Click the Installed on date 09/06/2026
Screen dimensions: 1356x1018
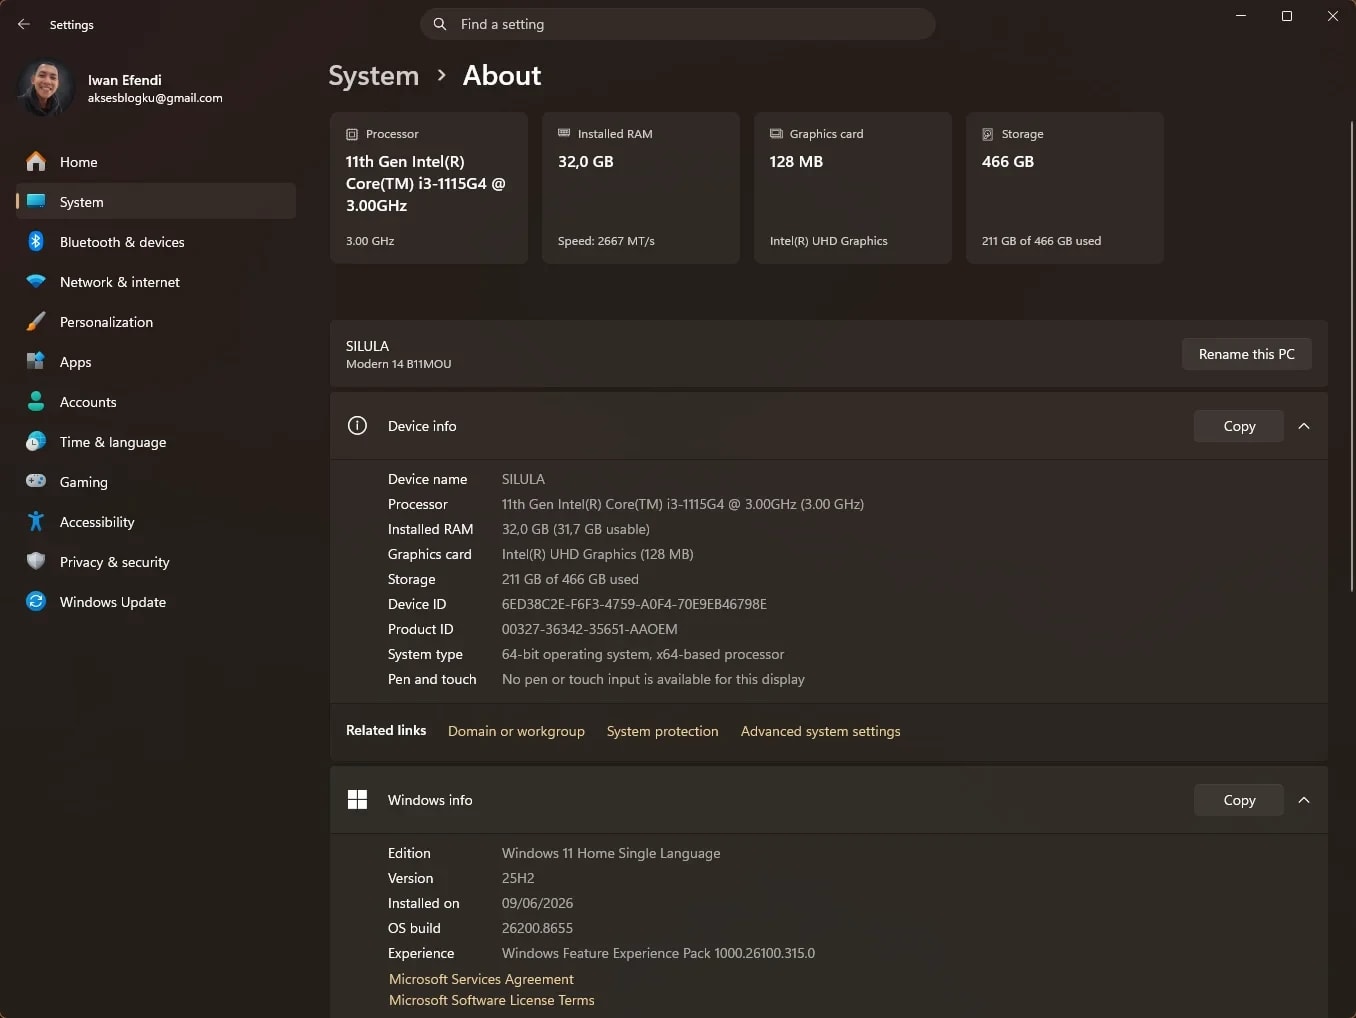click(x=537, y=903)
